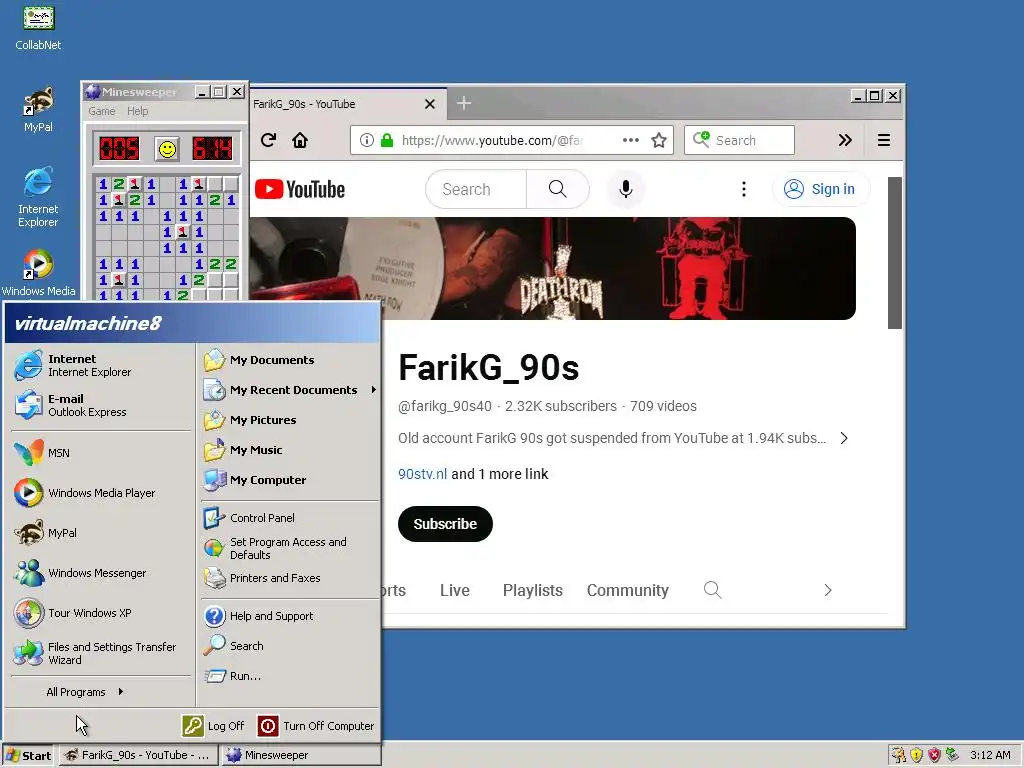
Task: Click the Minesweeper smiley face button
Action: click(167, 150)
